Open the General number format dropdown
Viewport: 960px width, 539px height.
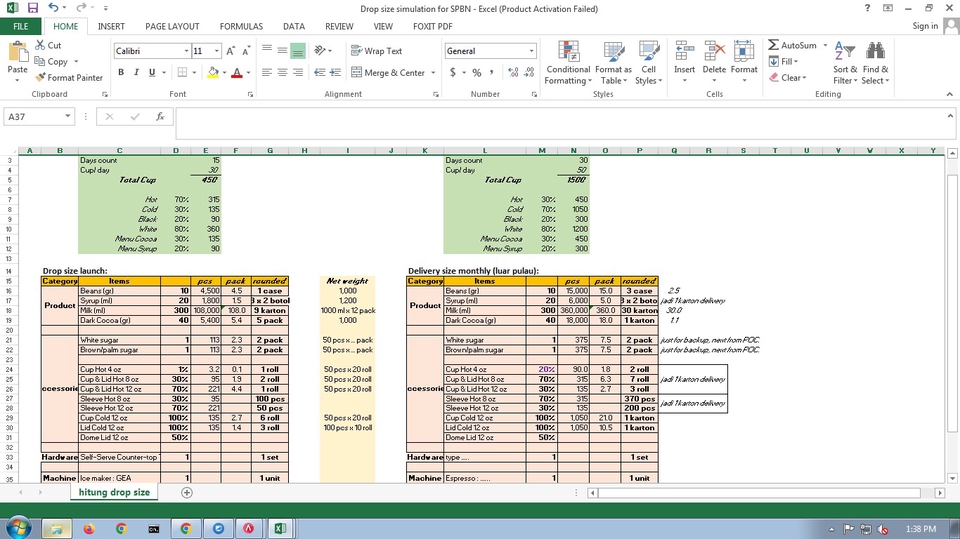[531, 51]
